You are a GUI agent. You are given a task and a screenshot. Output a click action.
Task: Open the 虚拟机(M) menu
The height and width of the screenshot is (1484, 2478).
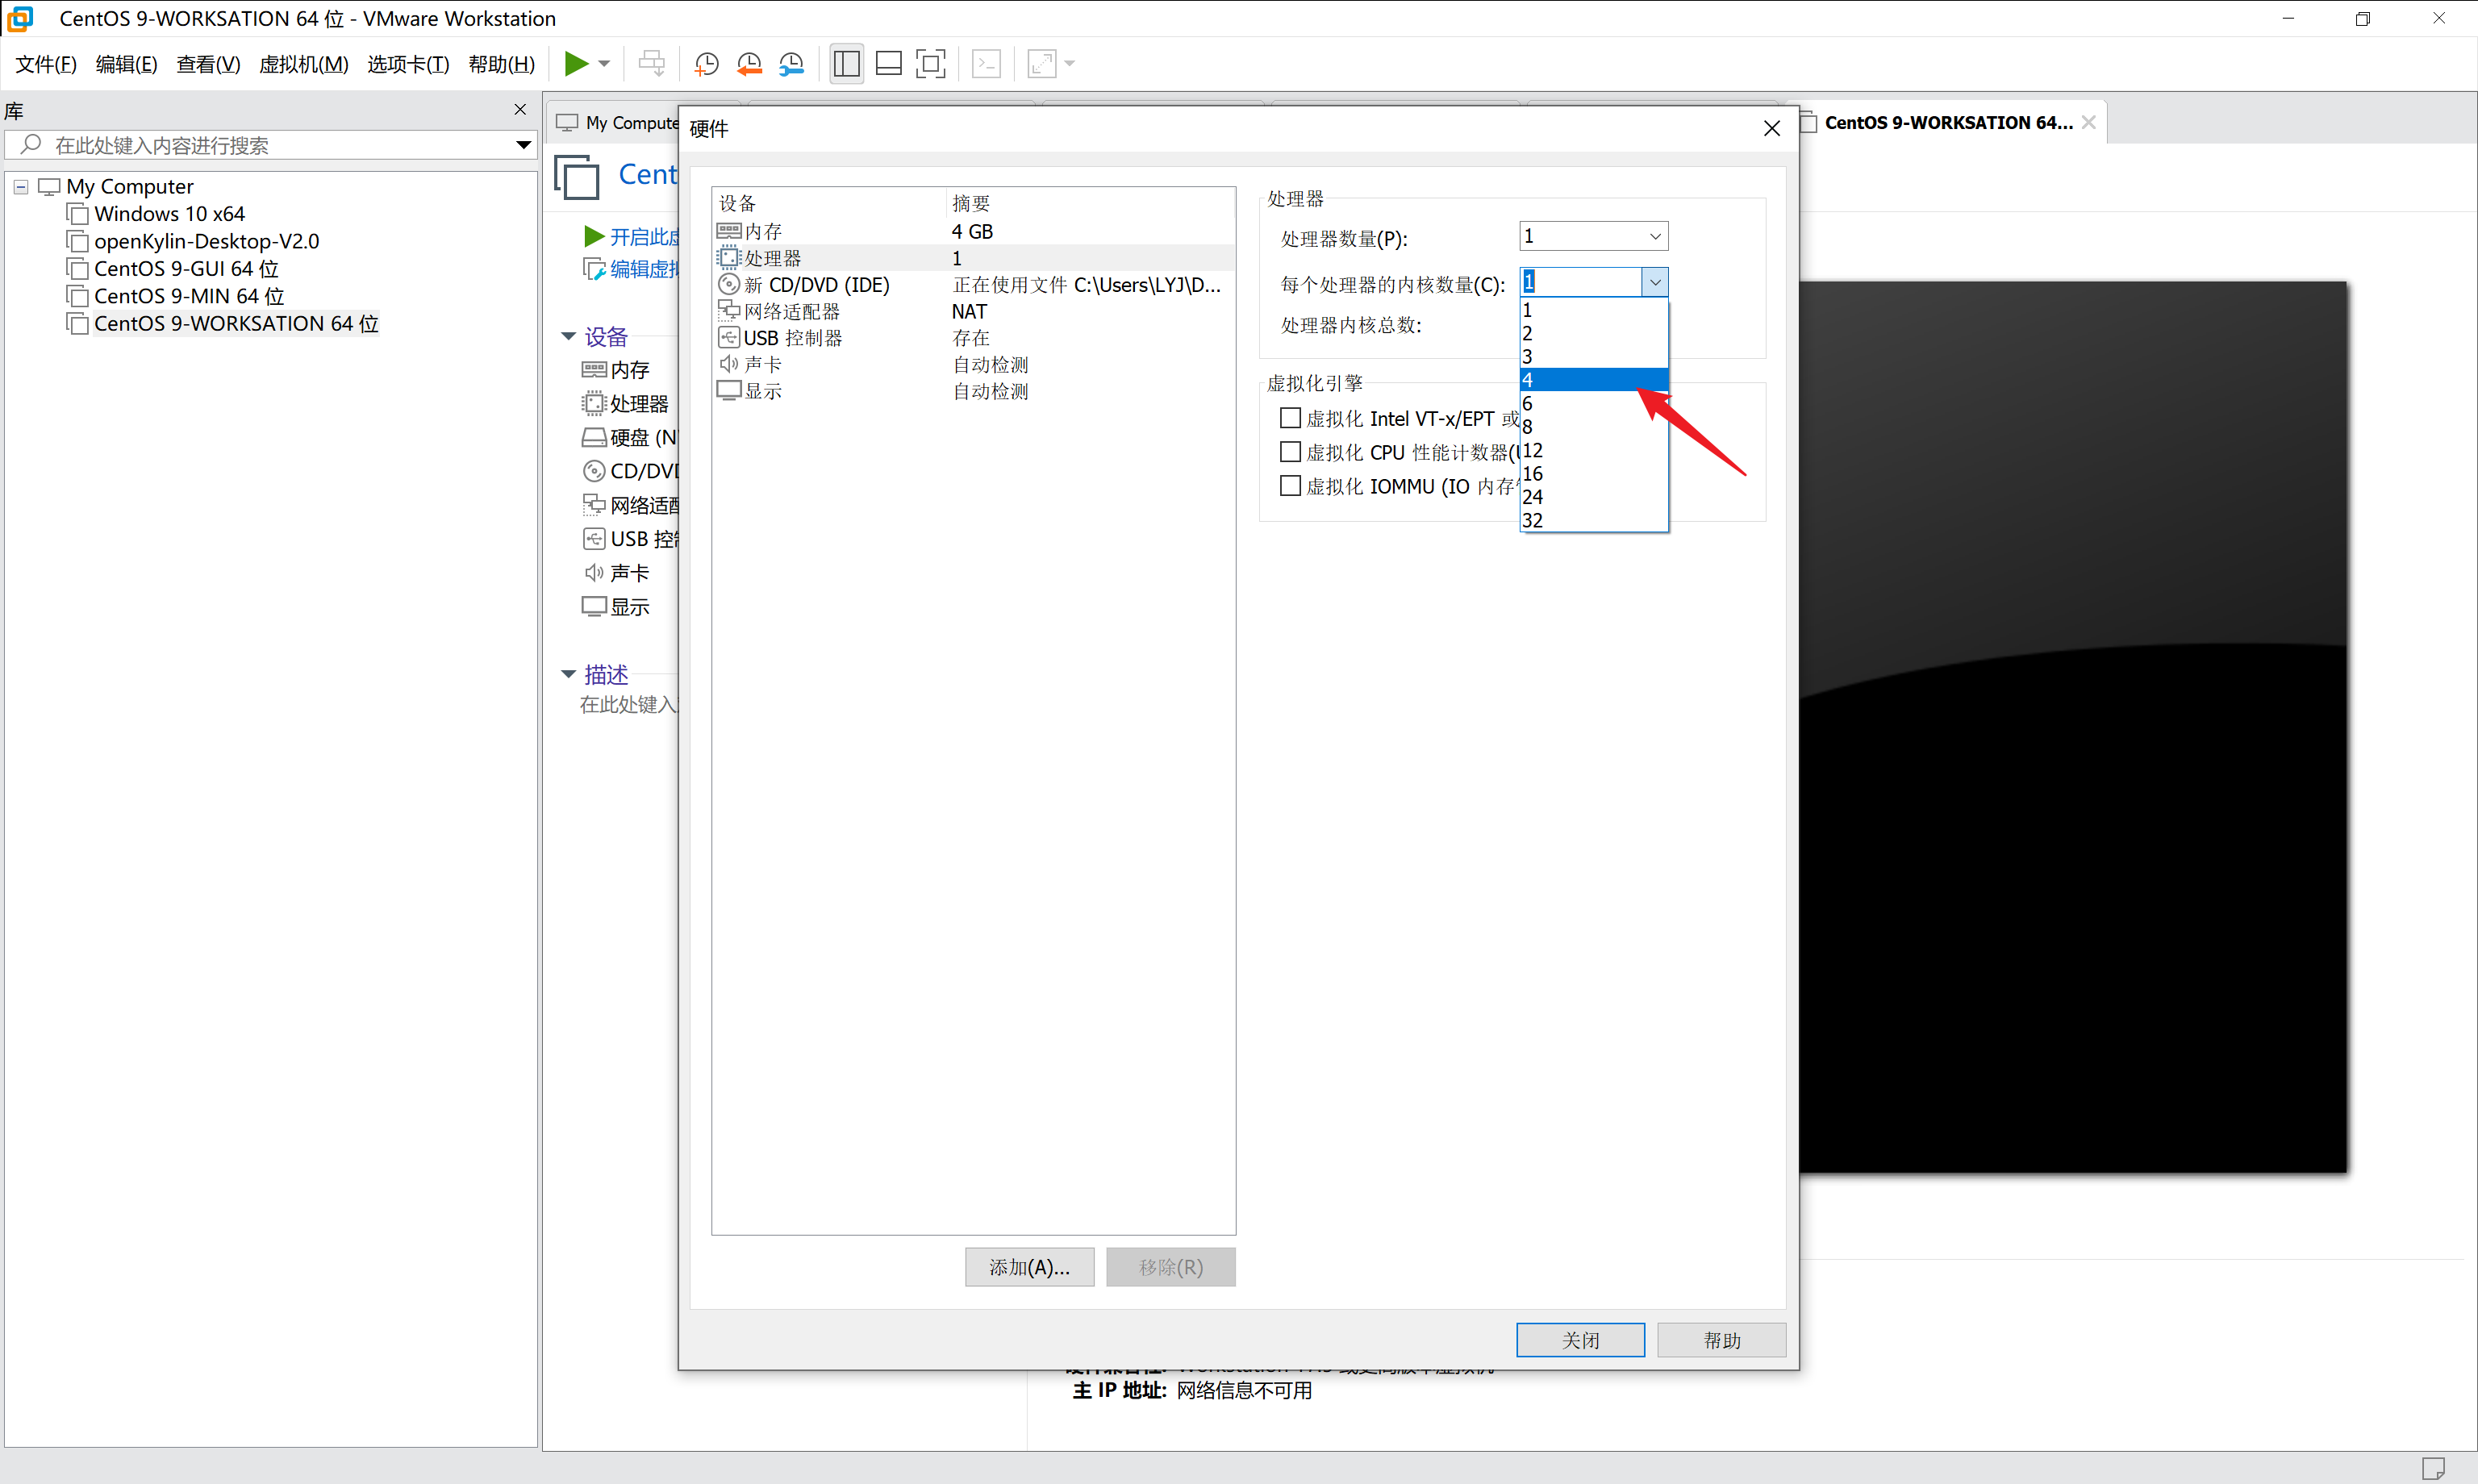(x=304, y=64)
